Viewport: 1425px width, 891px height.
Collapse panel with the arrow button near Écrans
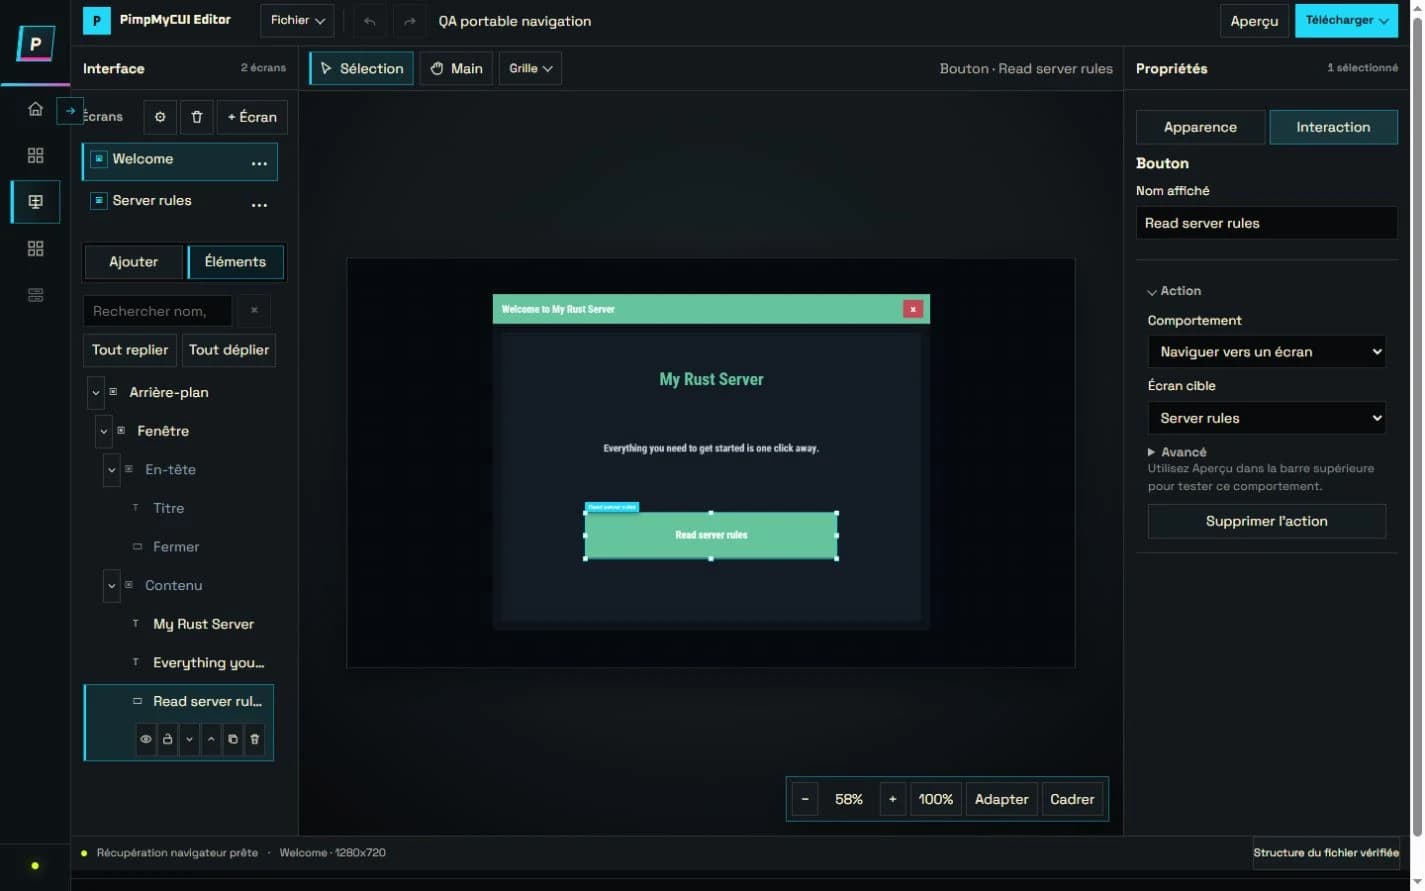click(x=70, y=111)
